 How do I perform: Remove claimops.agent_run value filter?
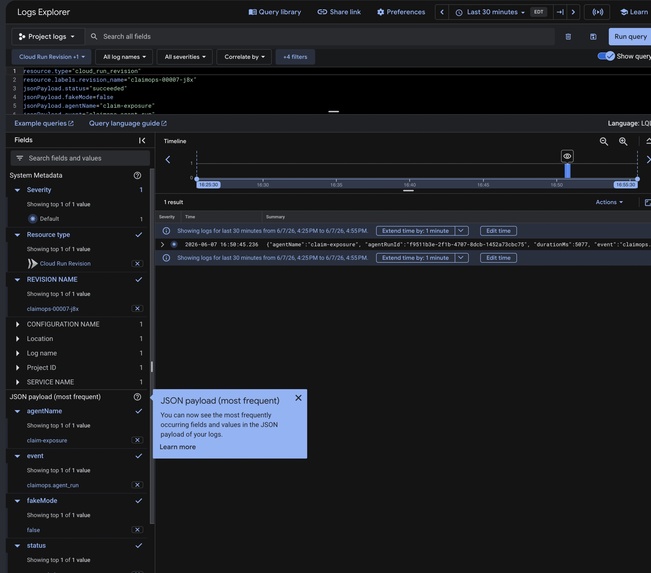(137, 485)
